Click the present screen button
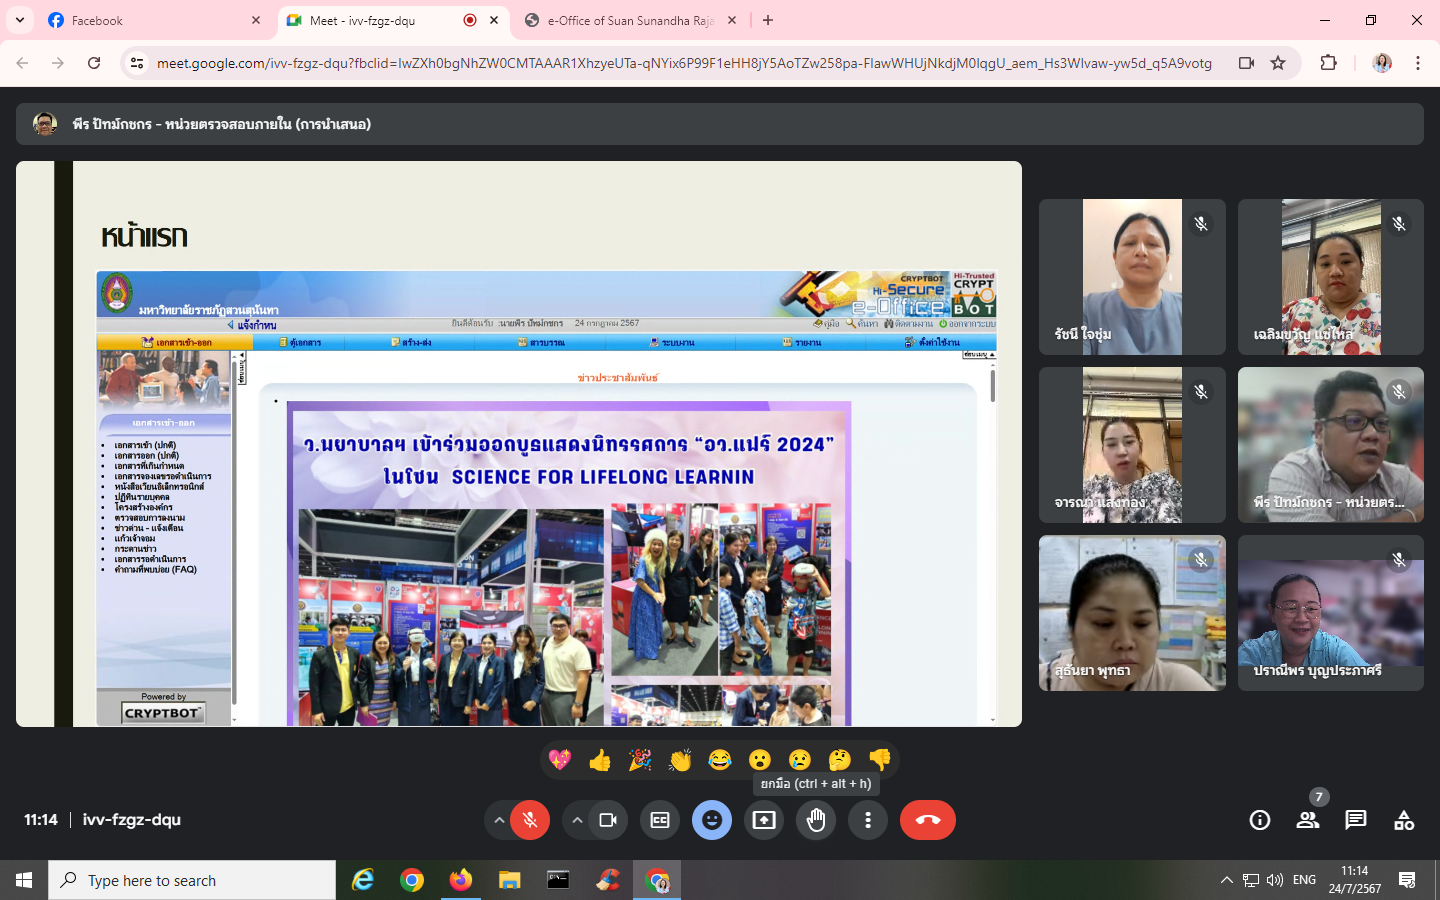 click(764, 820)
